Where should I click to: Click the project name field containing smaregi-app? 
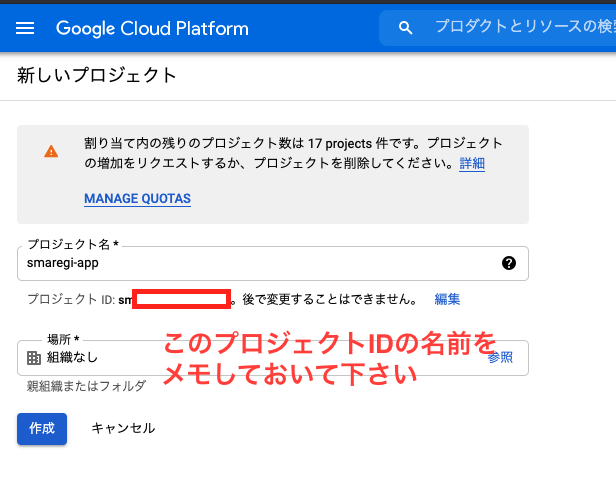tap(273, 263)
